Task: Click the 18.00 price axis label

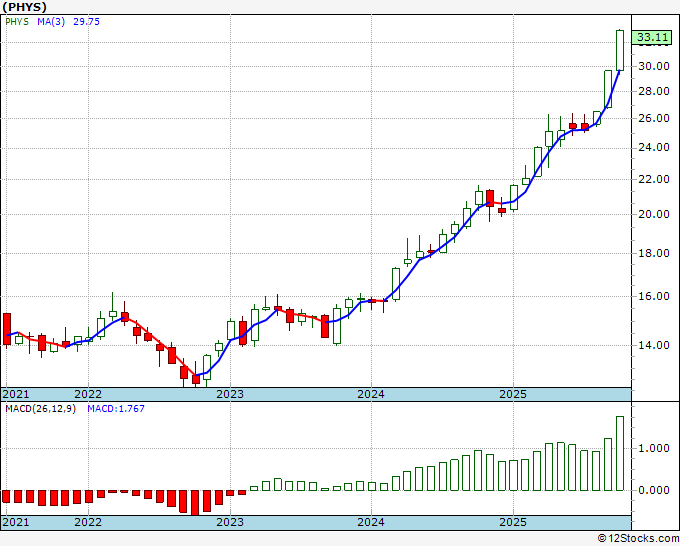Action: [654, 253]
